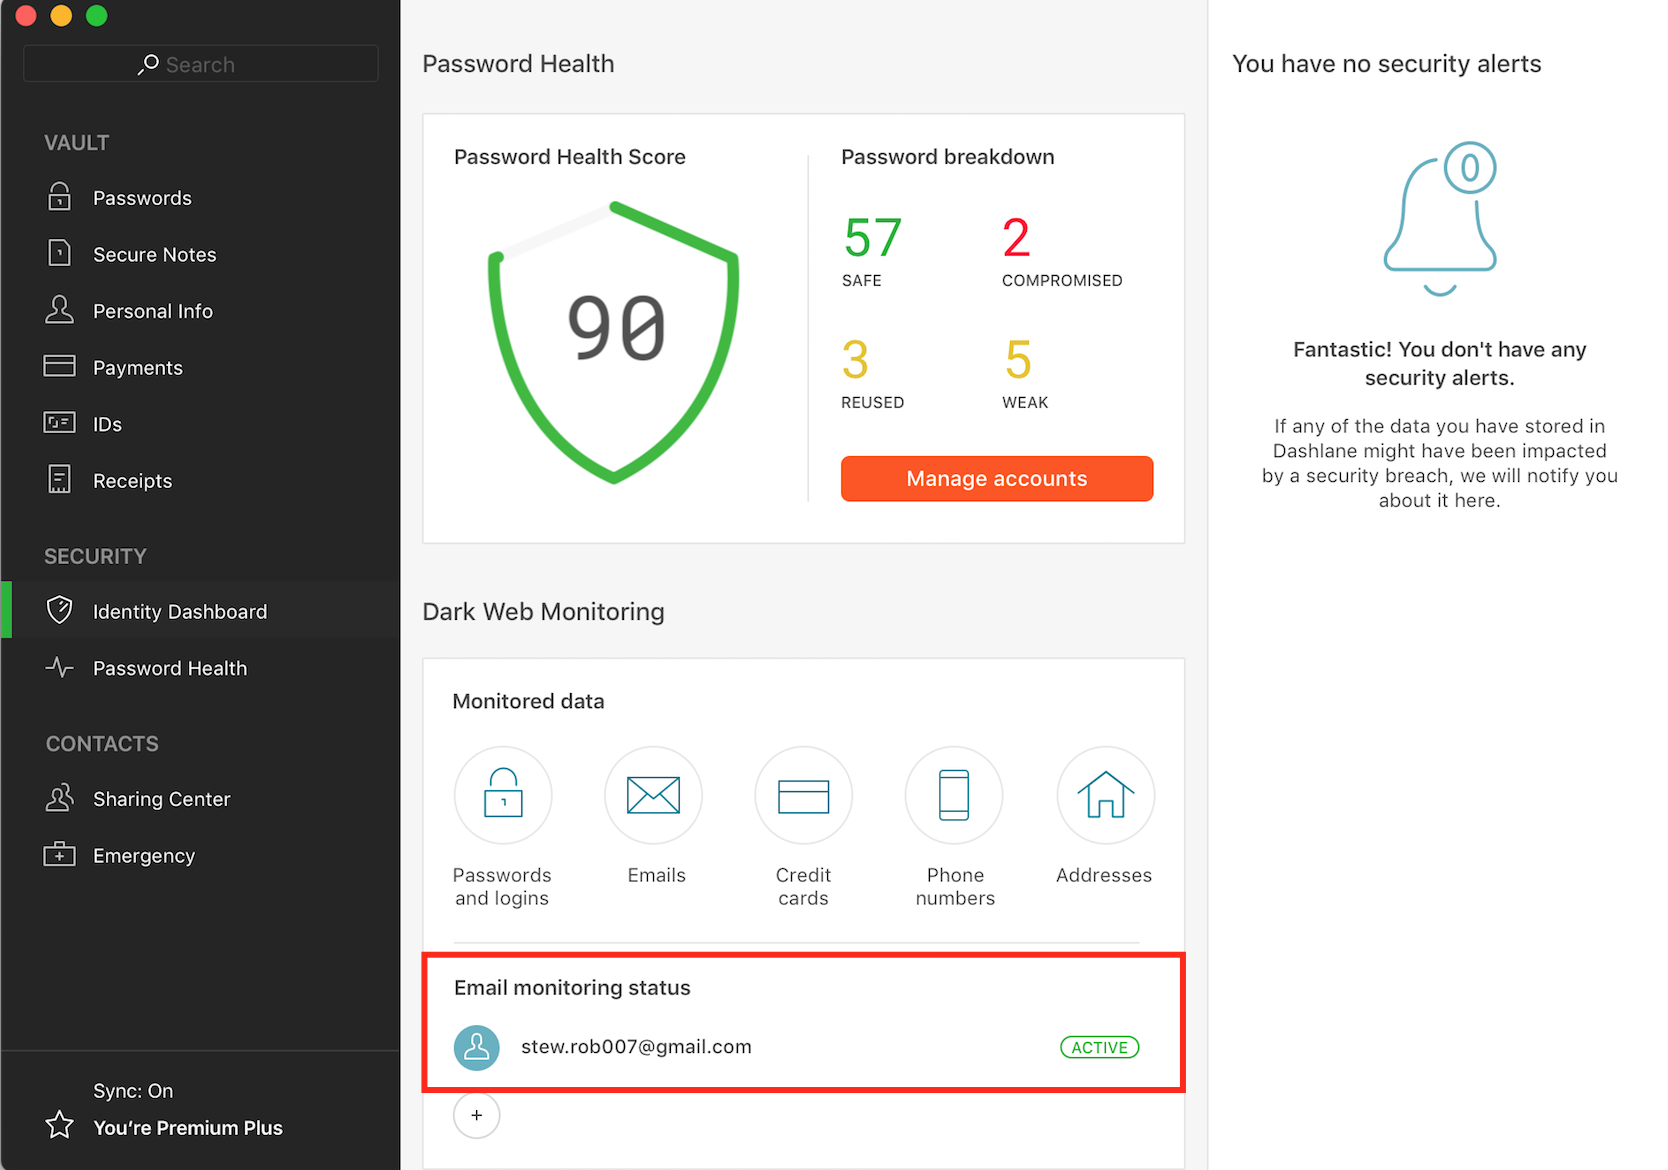Open Secure Notes section
The width and height of the screenshot is (1668, 1170).
(x=155, y=255)
